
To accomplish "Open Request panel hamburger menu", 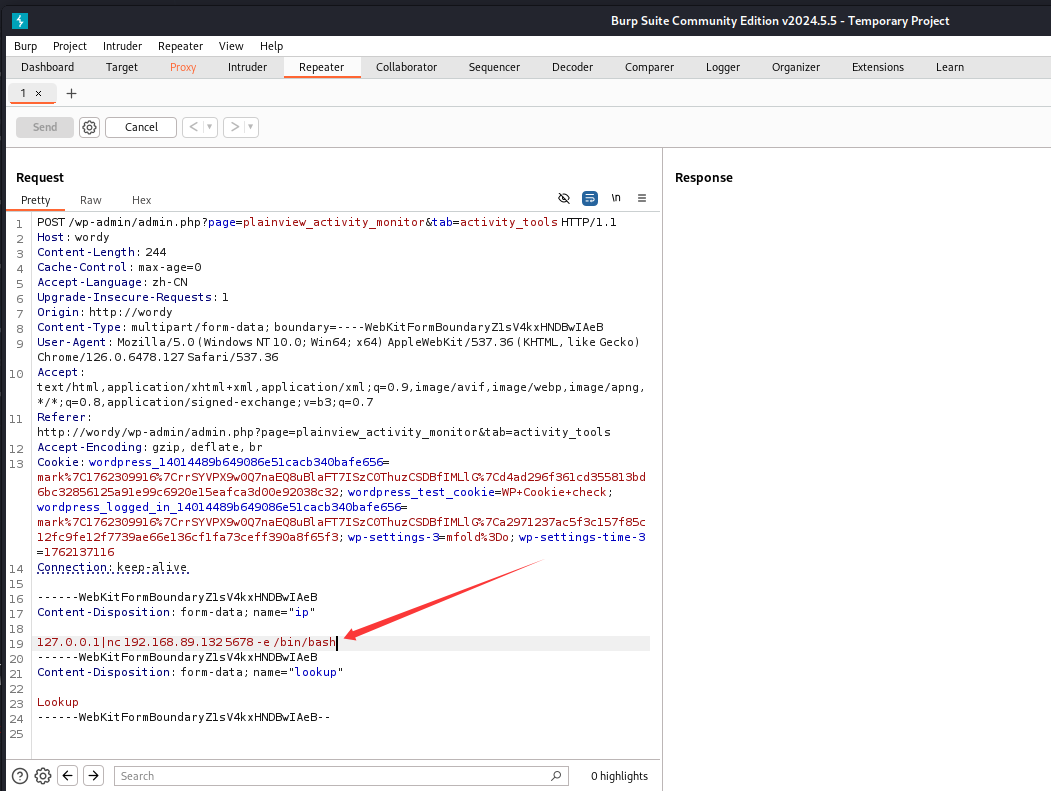I will [x=642, y=198].
